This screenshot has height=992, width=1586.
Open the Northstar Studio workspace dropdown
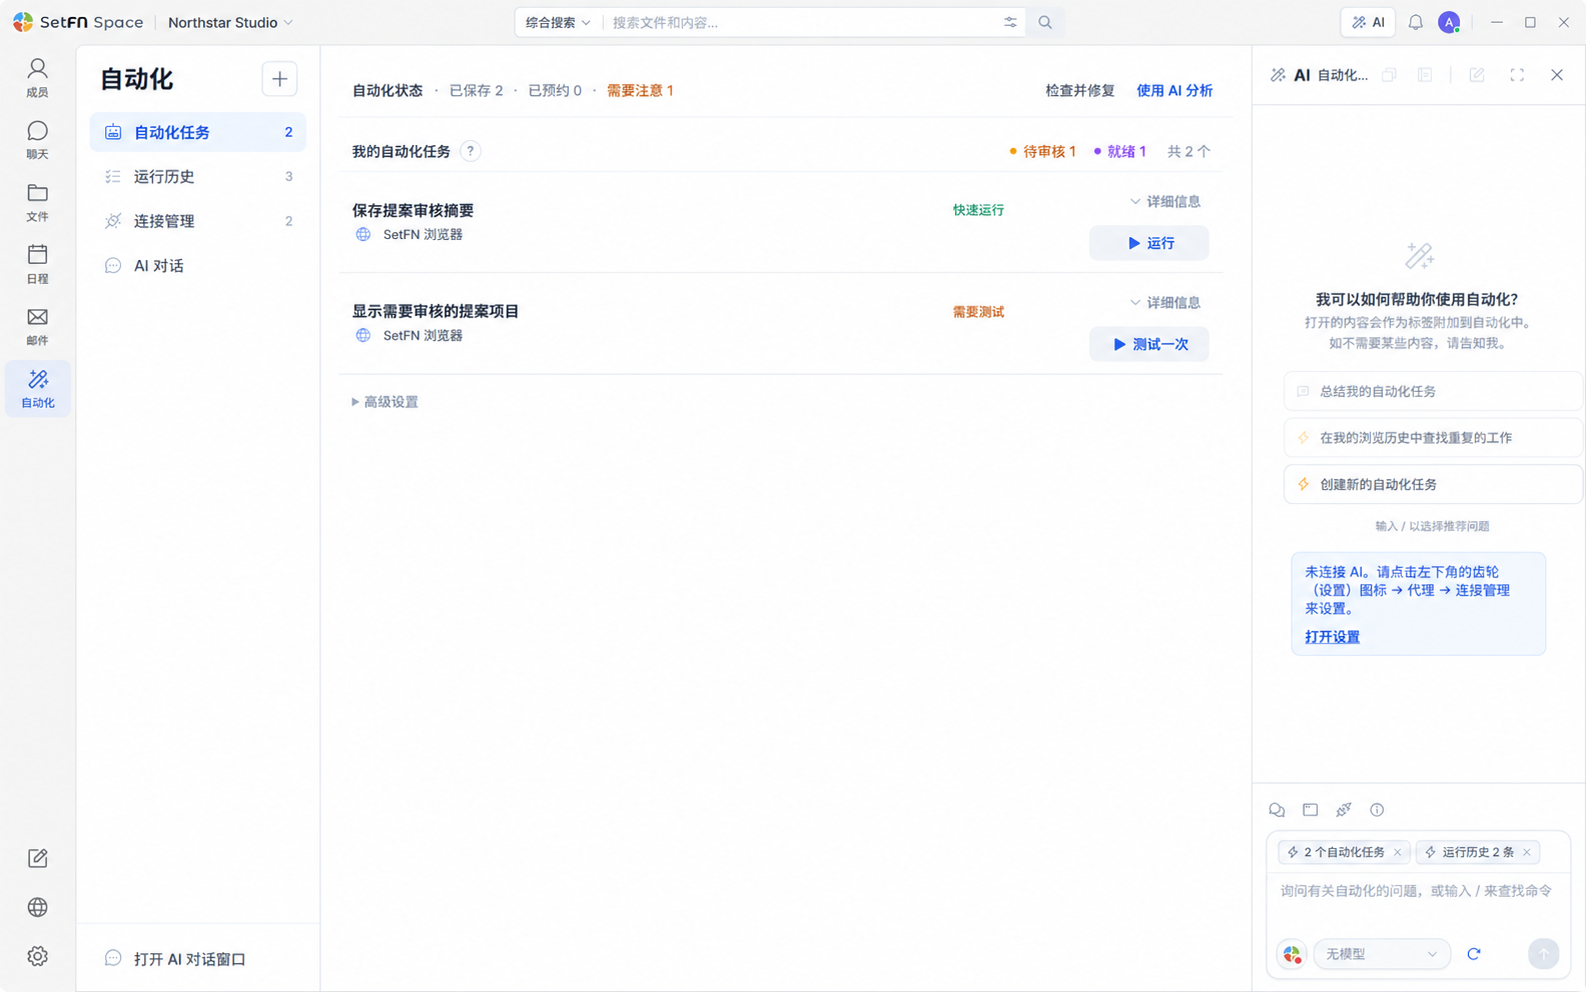click(x=230, y=22)
